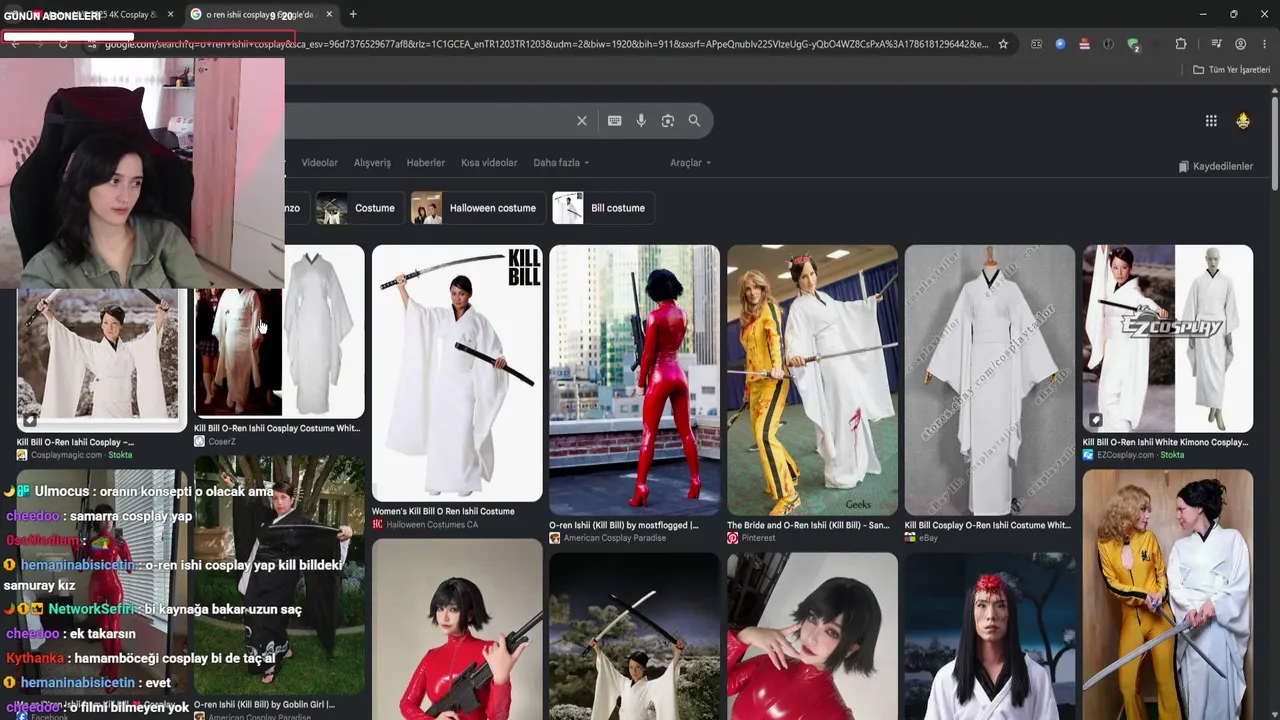Expand the Araçlar tools dropdown
1280x720 pixels.
click(x=690, y=163)
